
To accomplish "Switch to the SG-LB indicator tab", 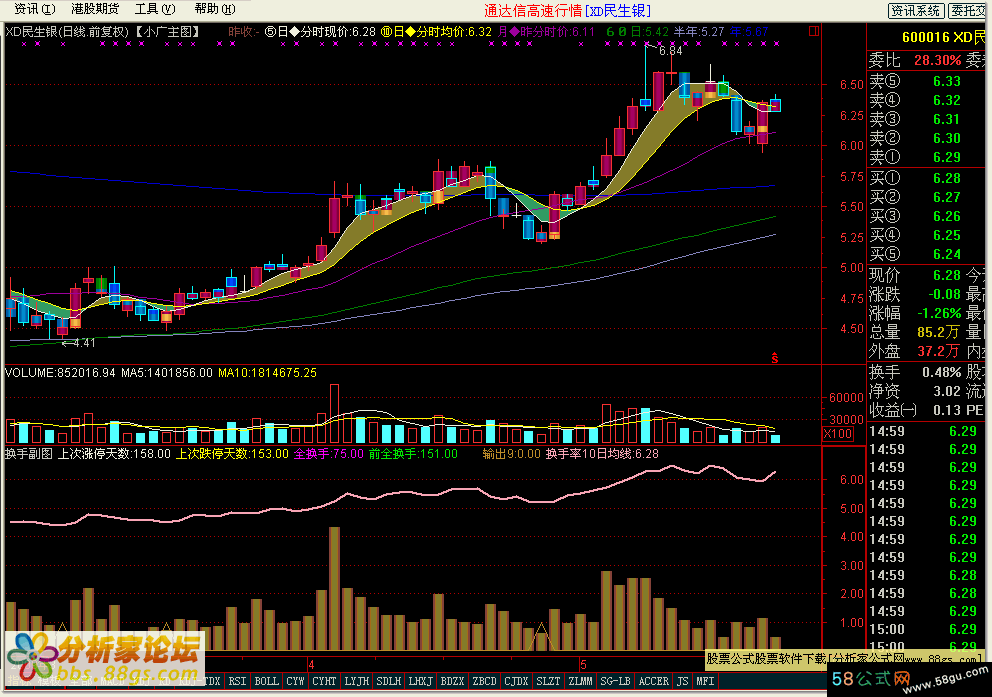I will tap(616, 681).
